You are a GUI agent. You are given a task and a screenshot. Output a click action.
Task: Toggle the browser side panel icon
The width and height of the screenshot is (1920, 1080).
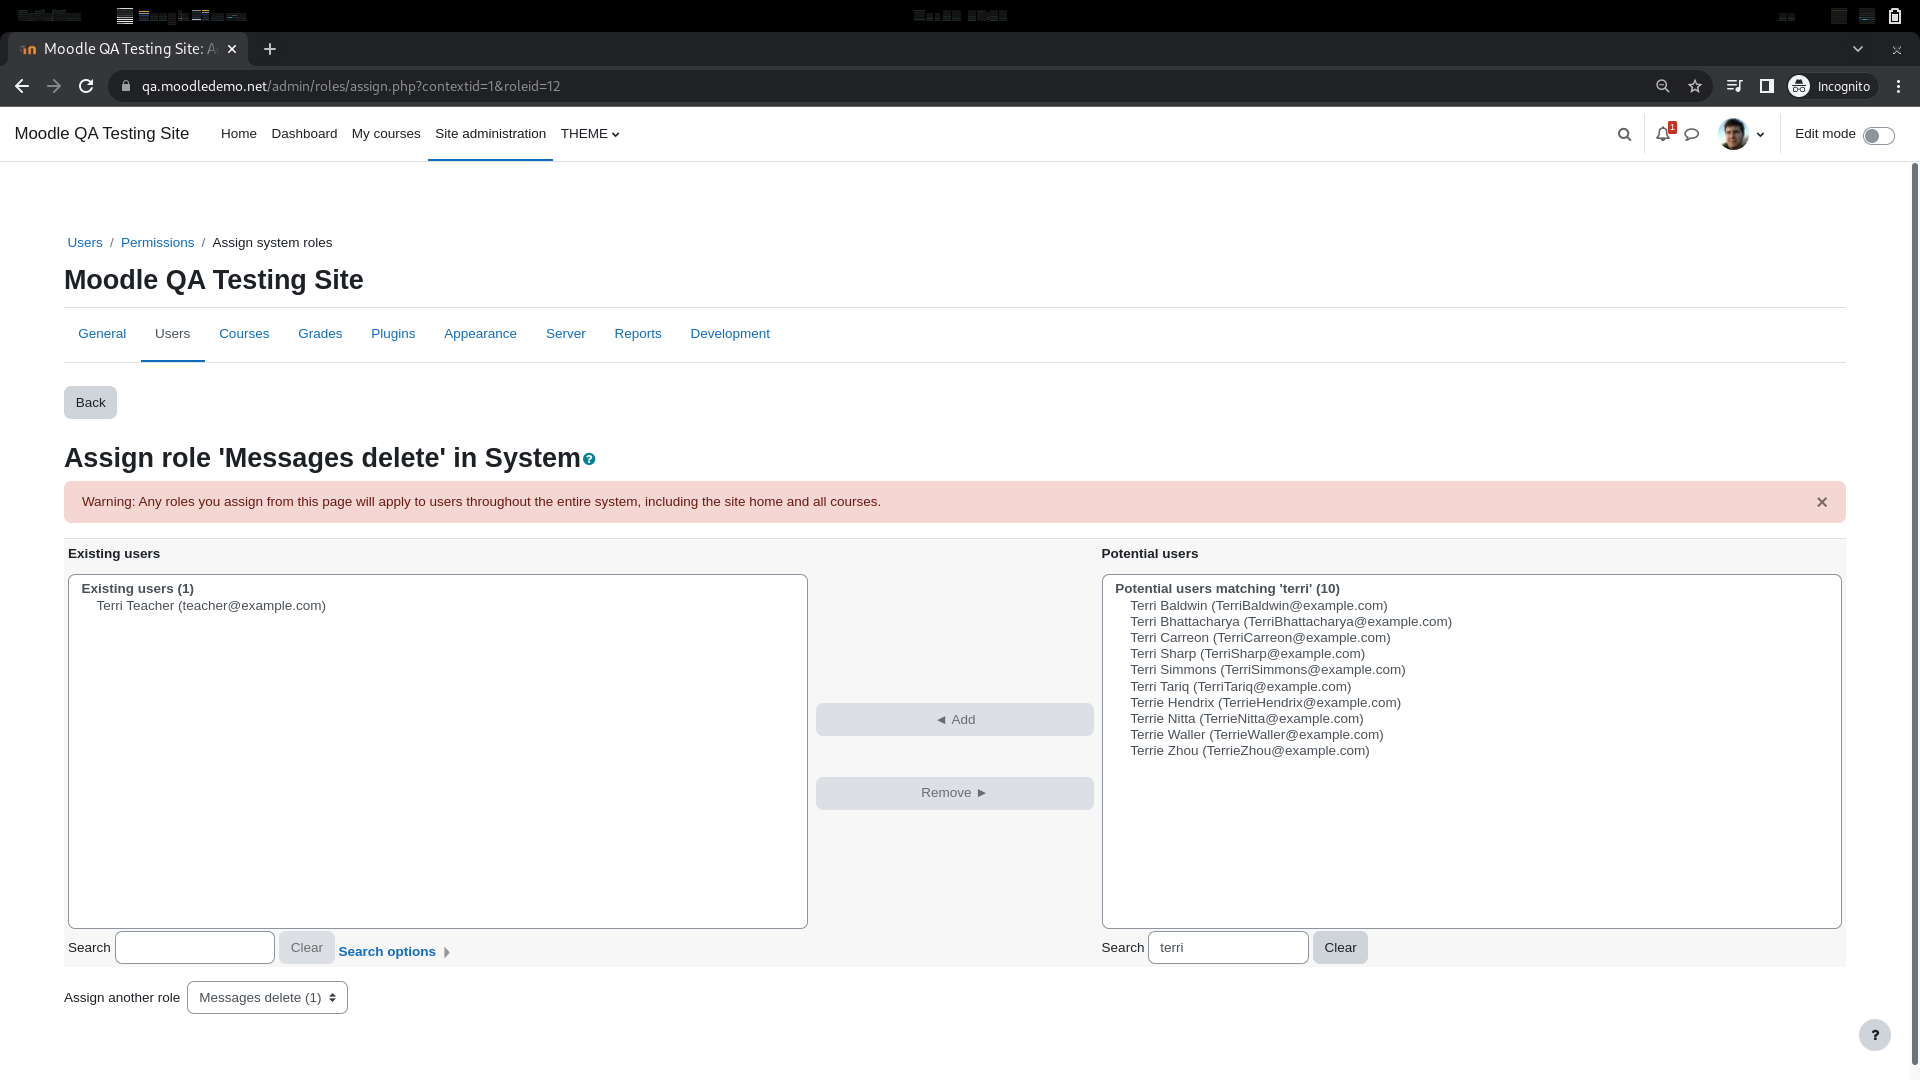pos(1767,86)
